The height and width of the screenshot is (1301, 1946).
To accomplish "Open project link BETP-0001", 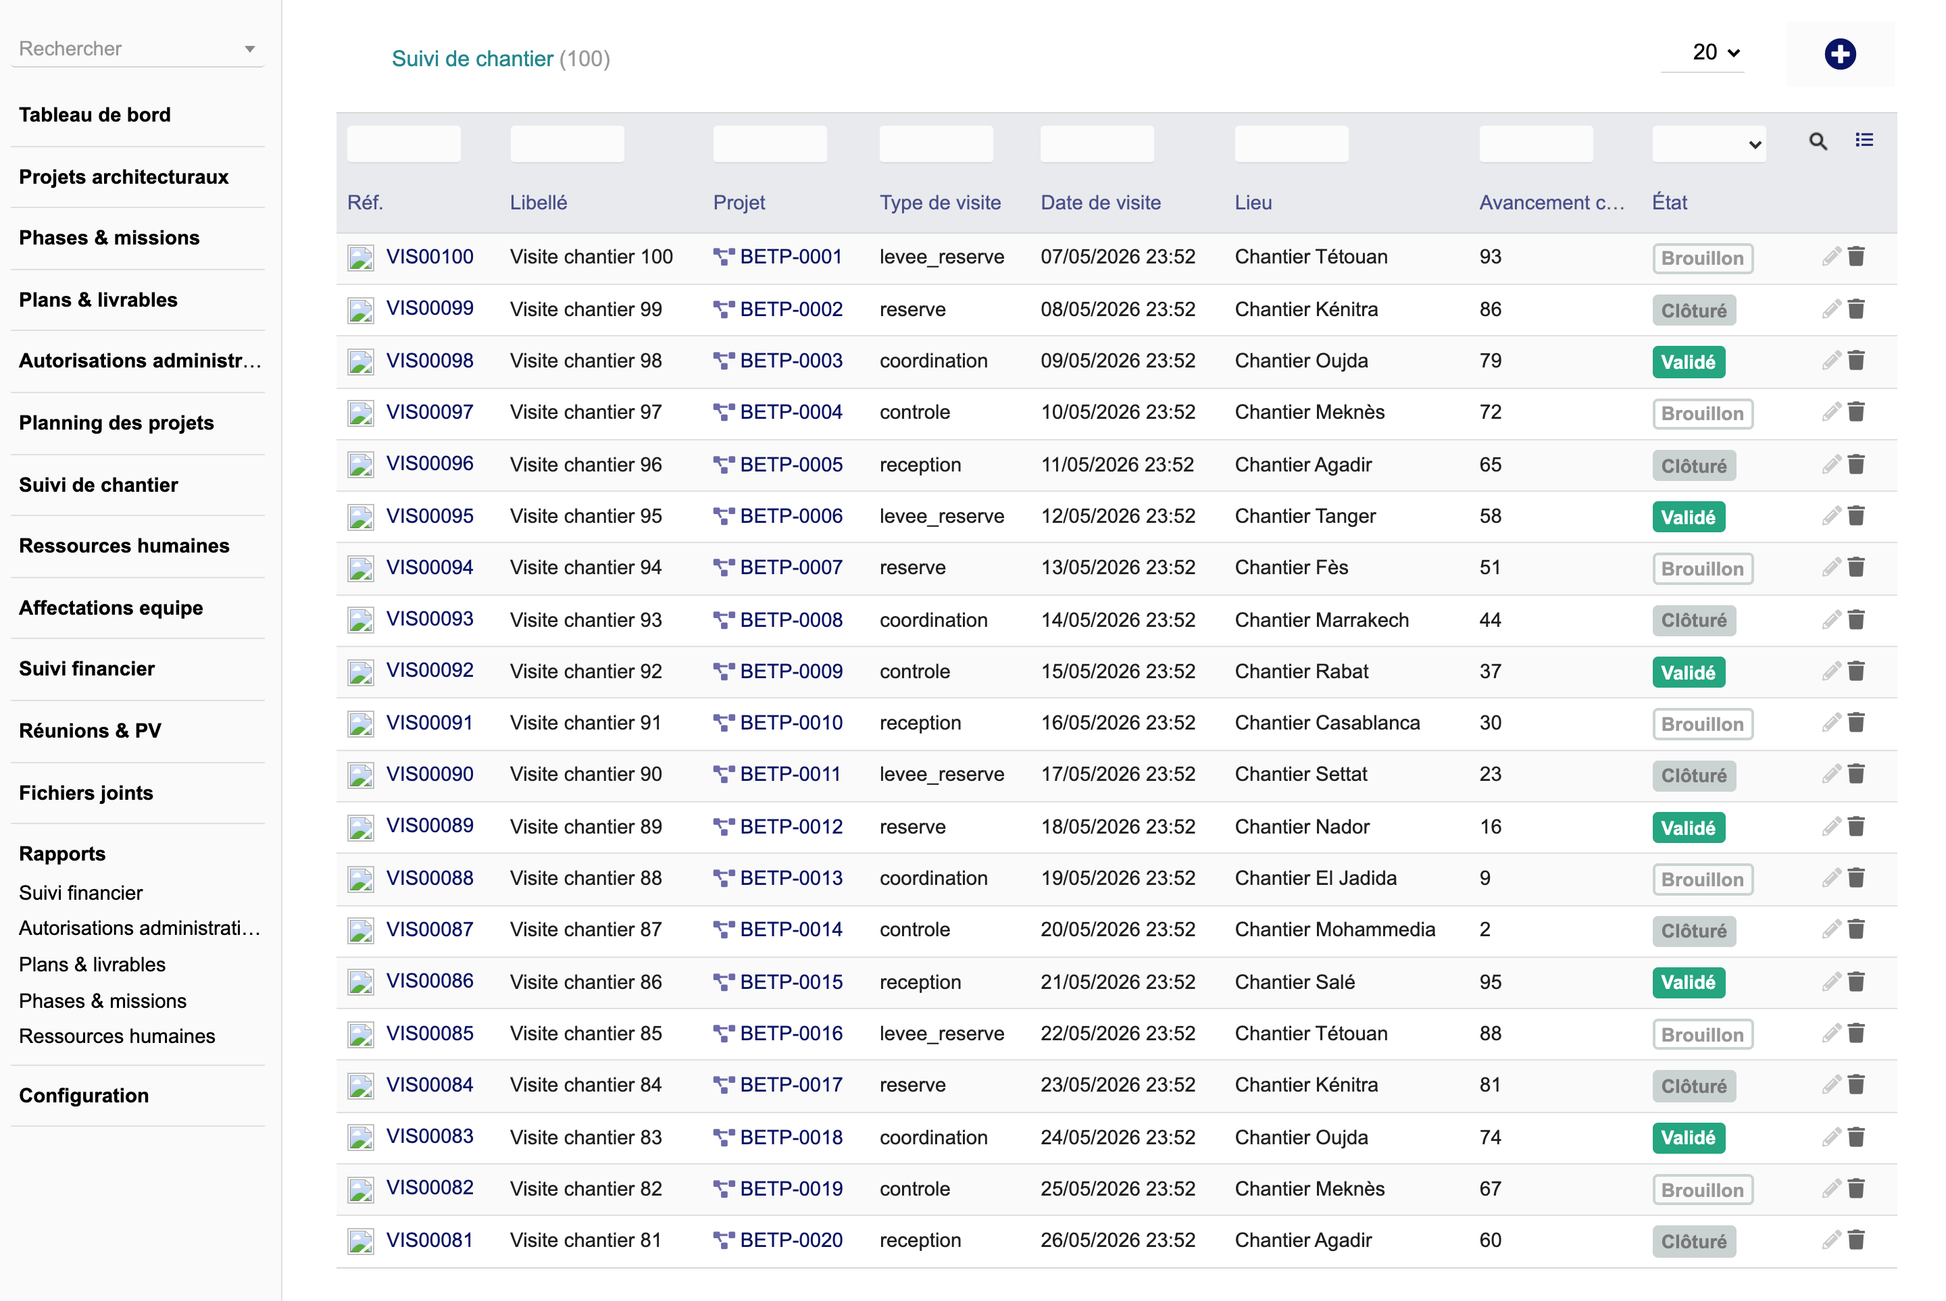I will tap(791, 257).
